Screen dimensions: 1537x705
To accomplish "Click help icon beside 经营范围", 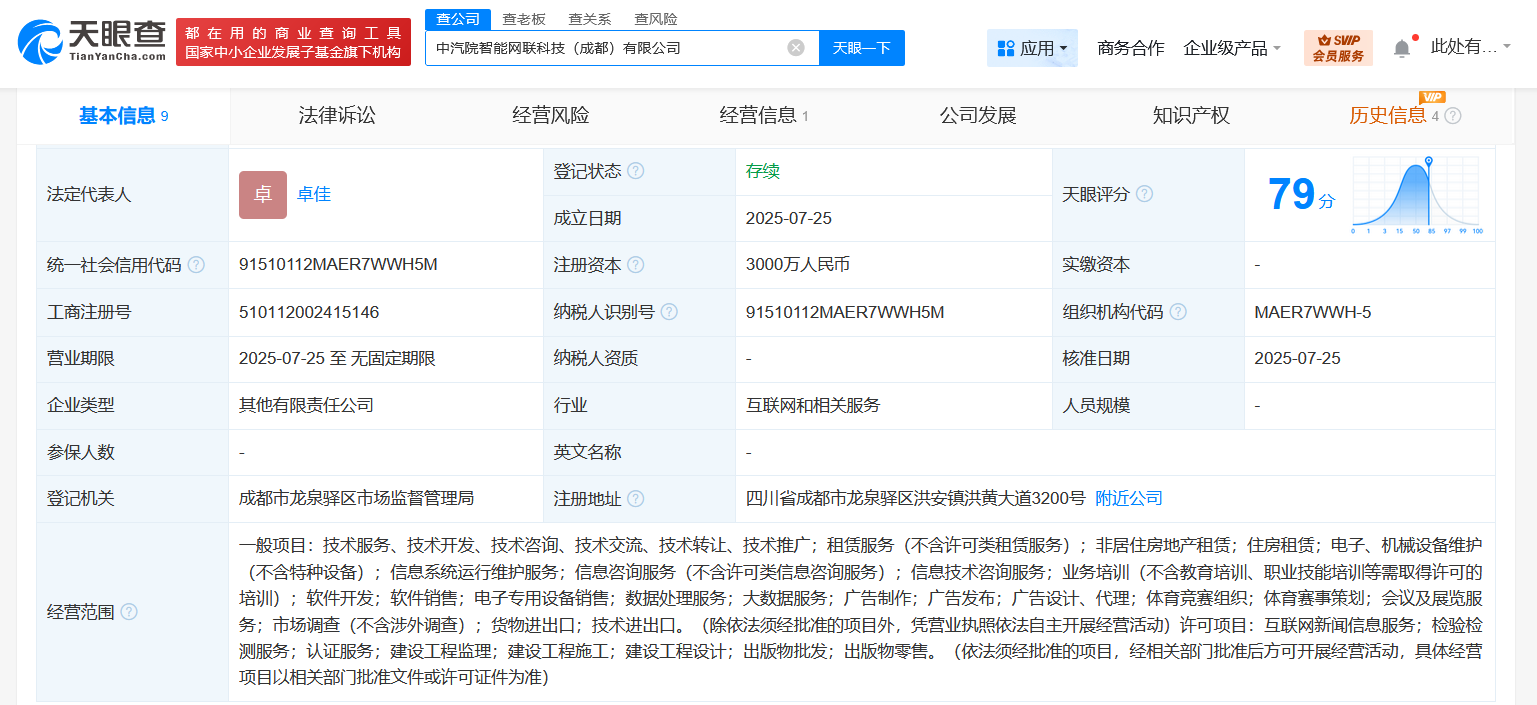I will pos(129,612).
